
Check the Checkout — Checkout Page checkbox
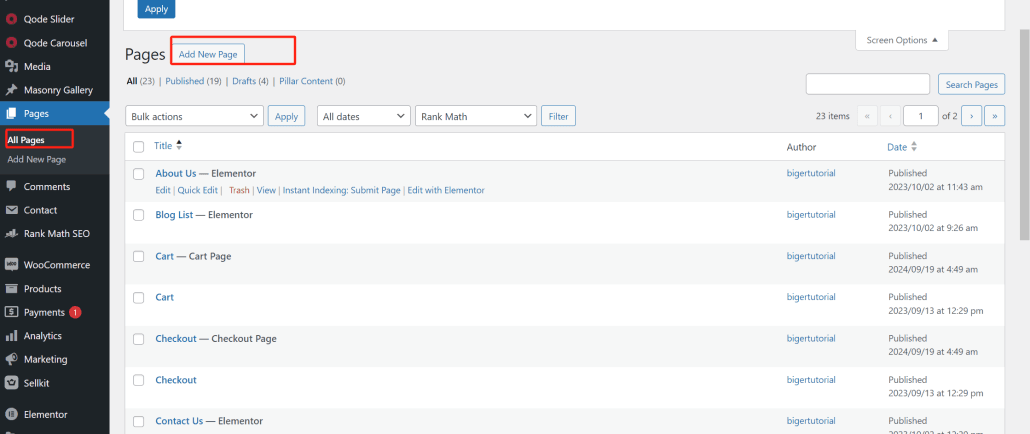point(139,339)
